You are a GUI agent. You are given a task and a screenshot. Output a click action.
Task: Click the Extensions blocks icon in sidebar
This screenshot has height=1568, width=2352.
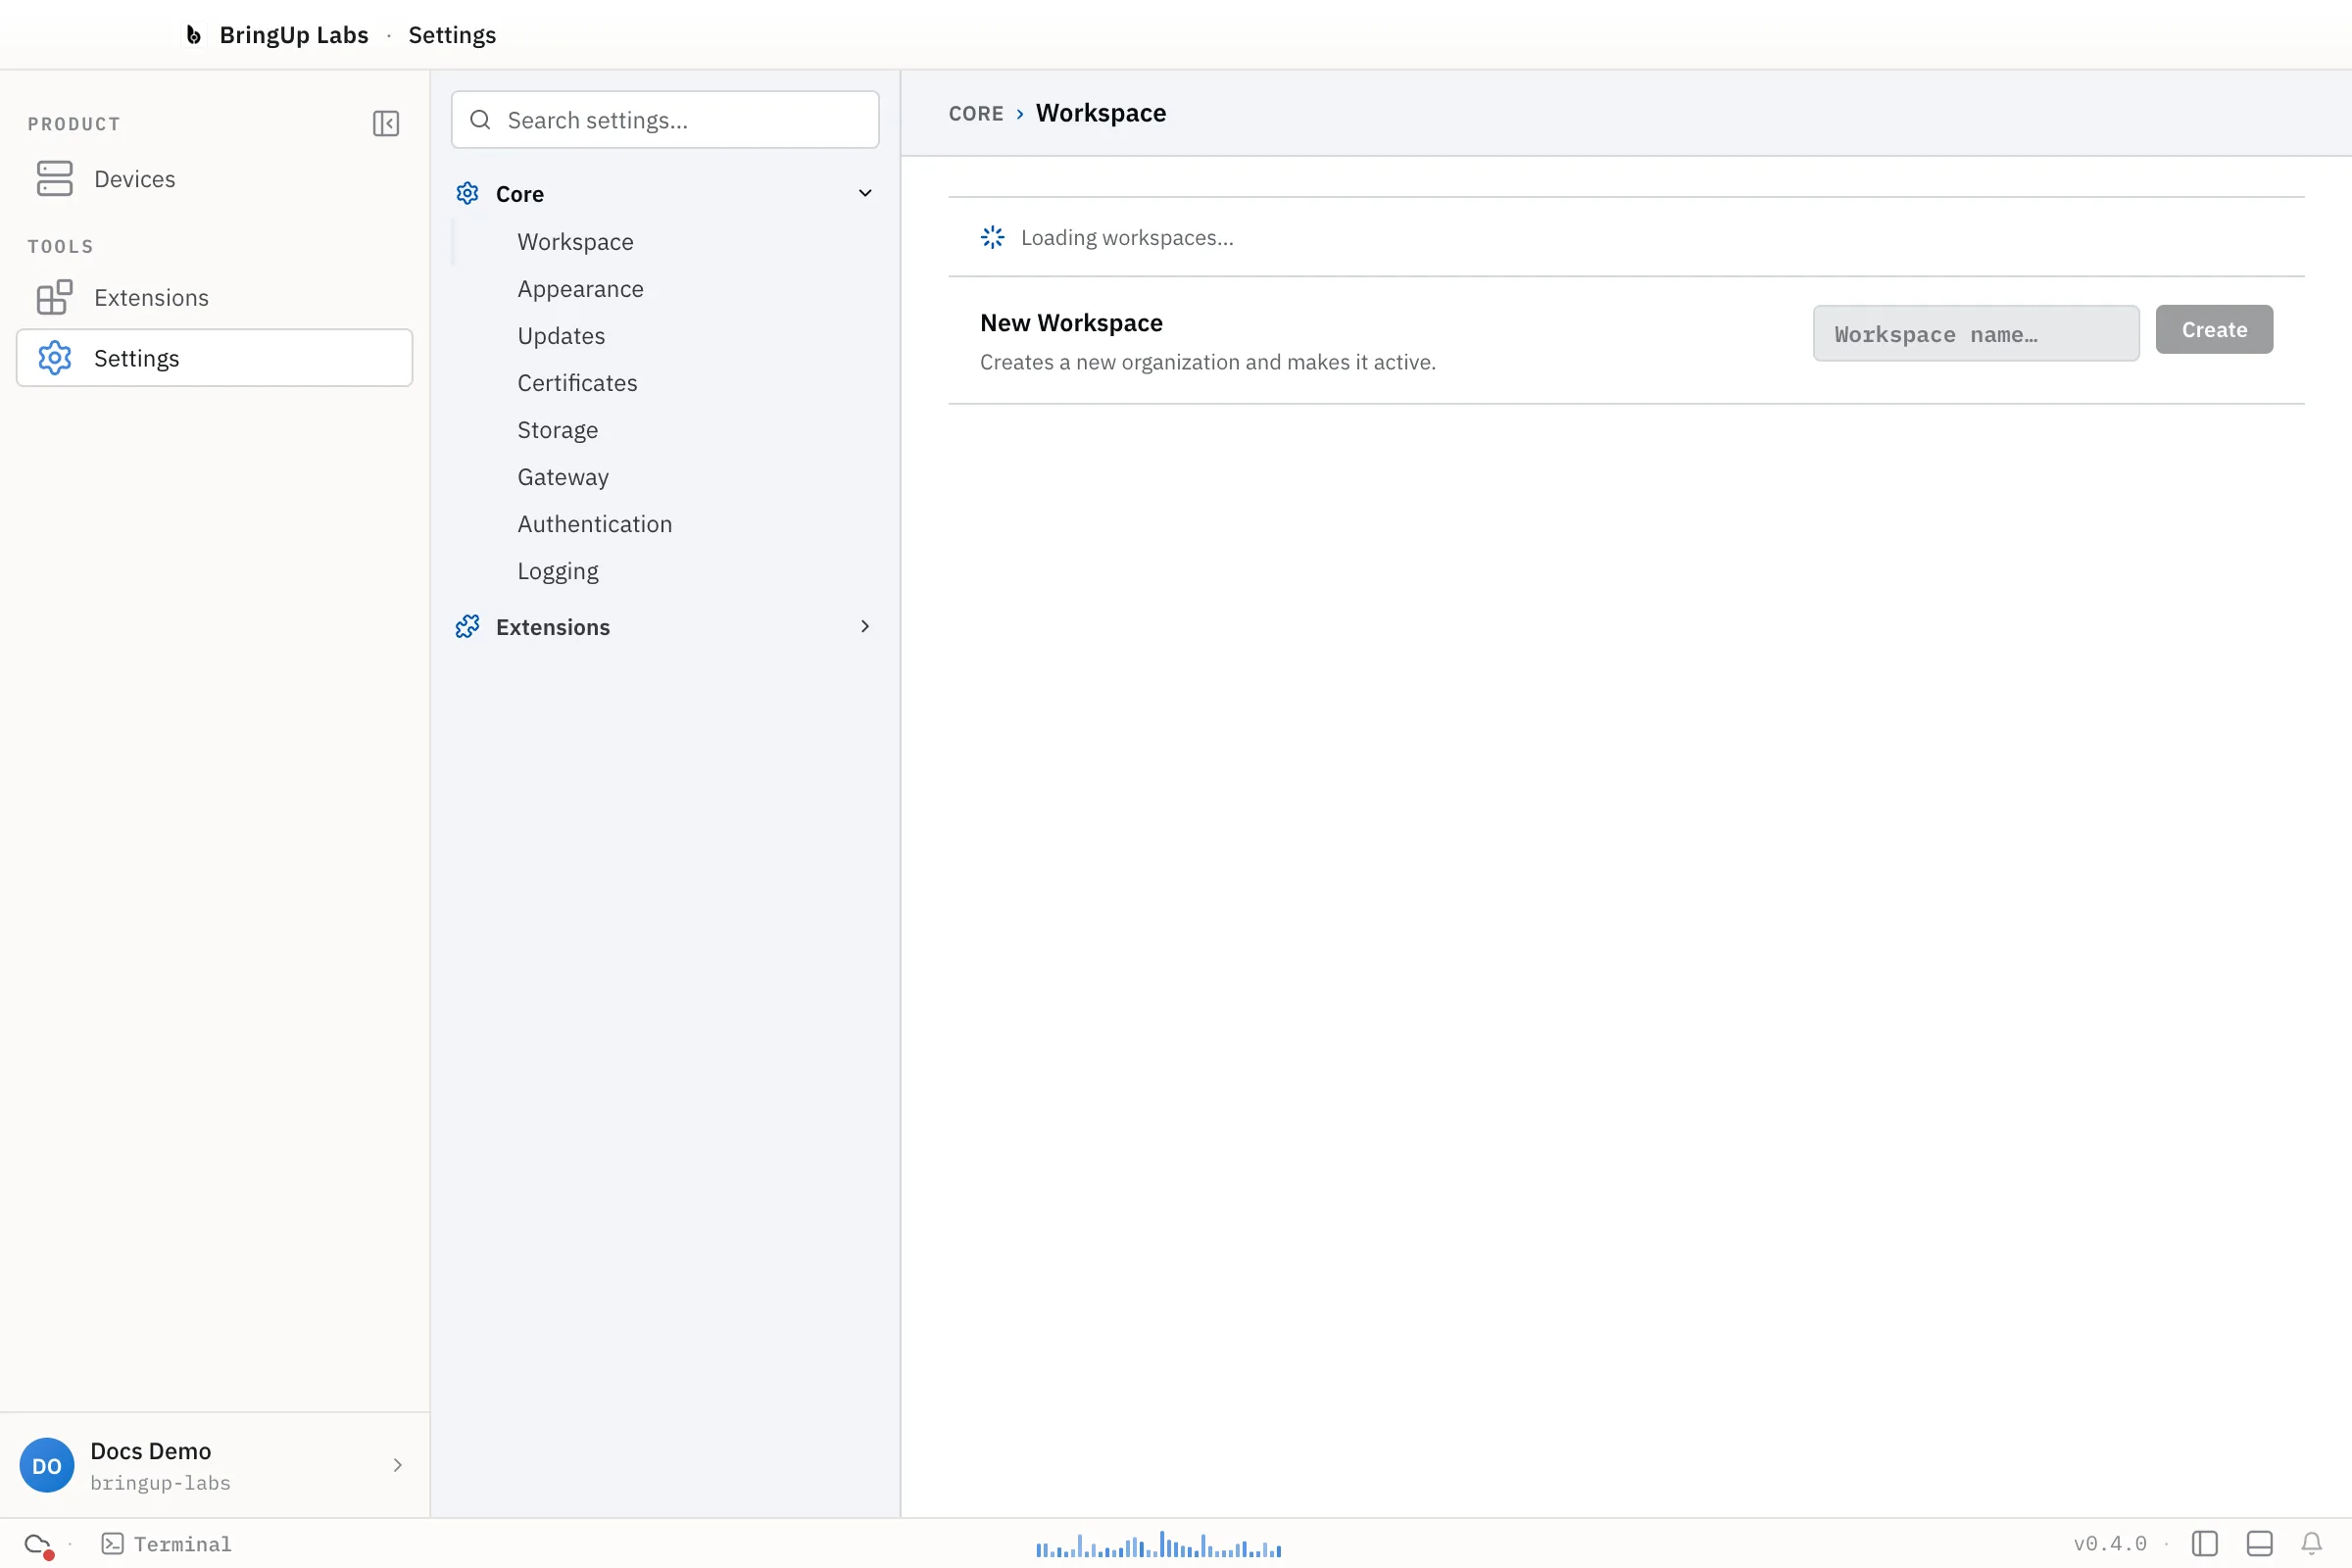click(55, 297)
